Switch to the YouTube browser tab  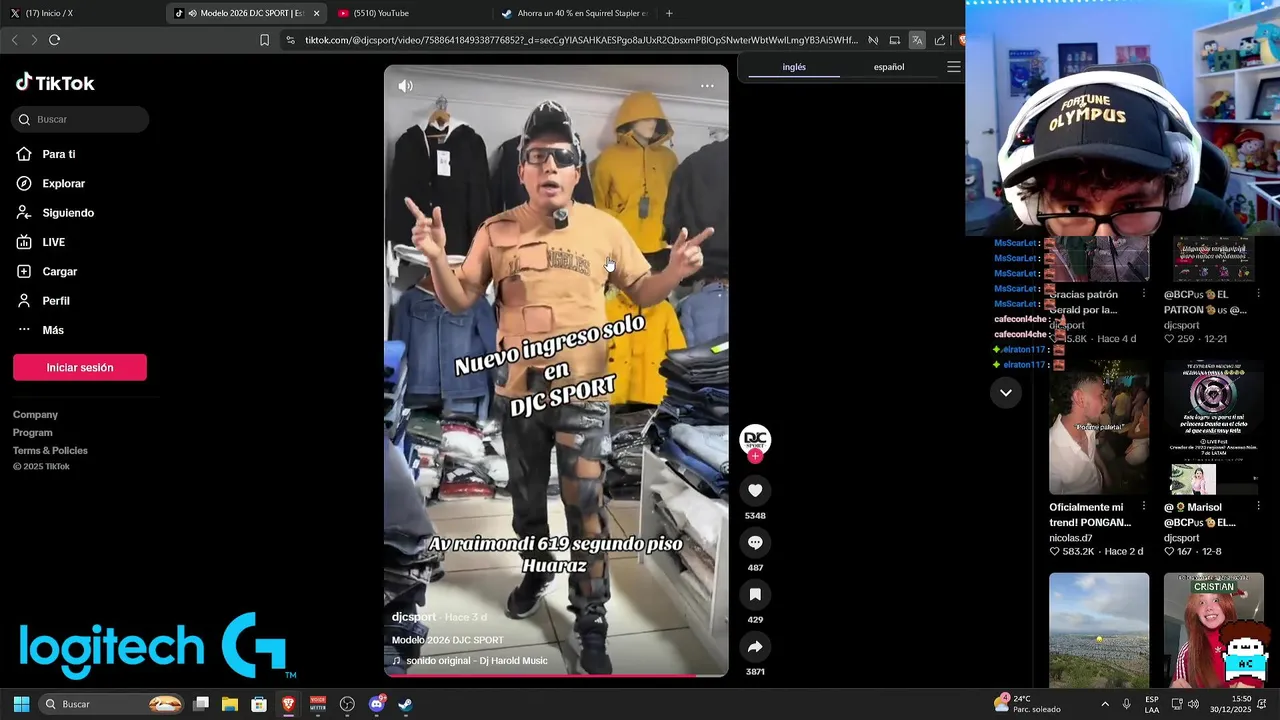click(411, 13)
